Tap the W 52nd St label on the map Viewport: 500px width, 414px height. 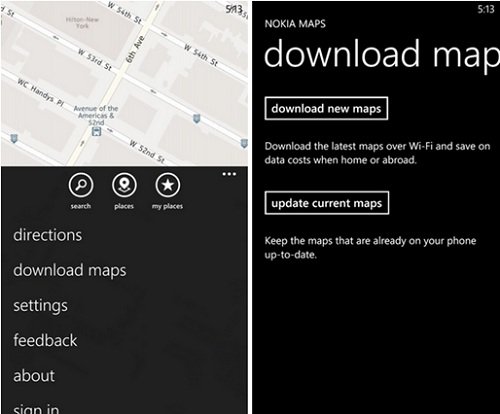[x=147, y=152]
